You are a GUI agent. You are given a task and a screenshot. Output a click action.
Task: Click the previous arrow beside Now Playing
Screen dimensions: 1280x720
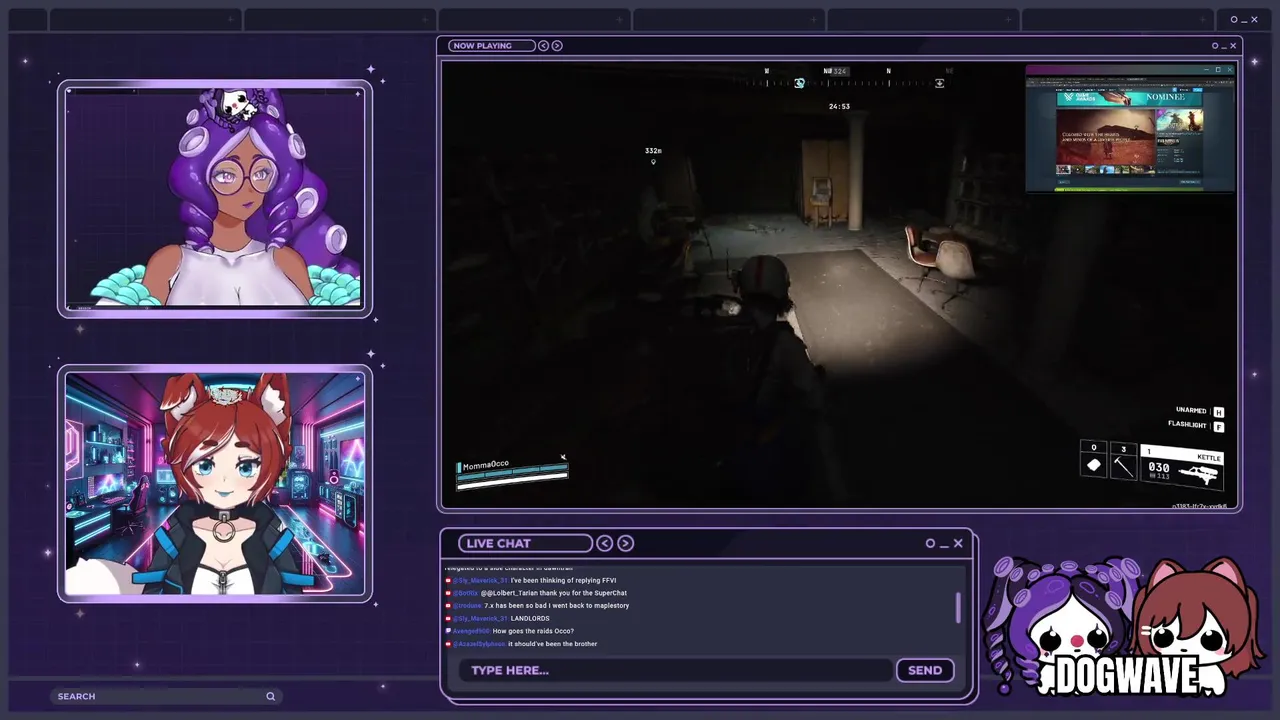(x=543, y=45)
